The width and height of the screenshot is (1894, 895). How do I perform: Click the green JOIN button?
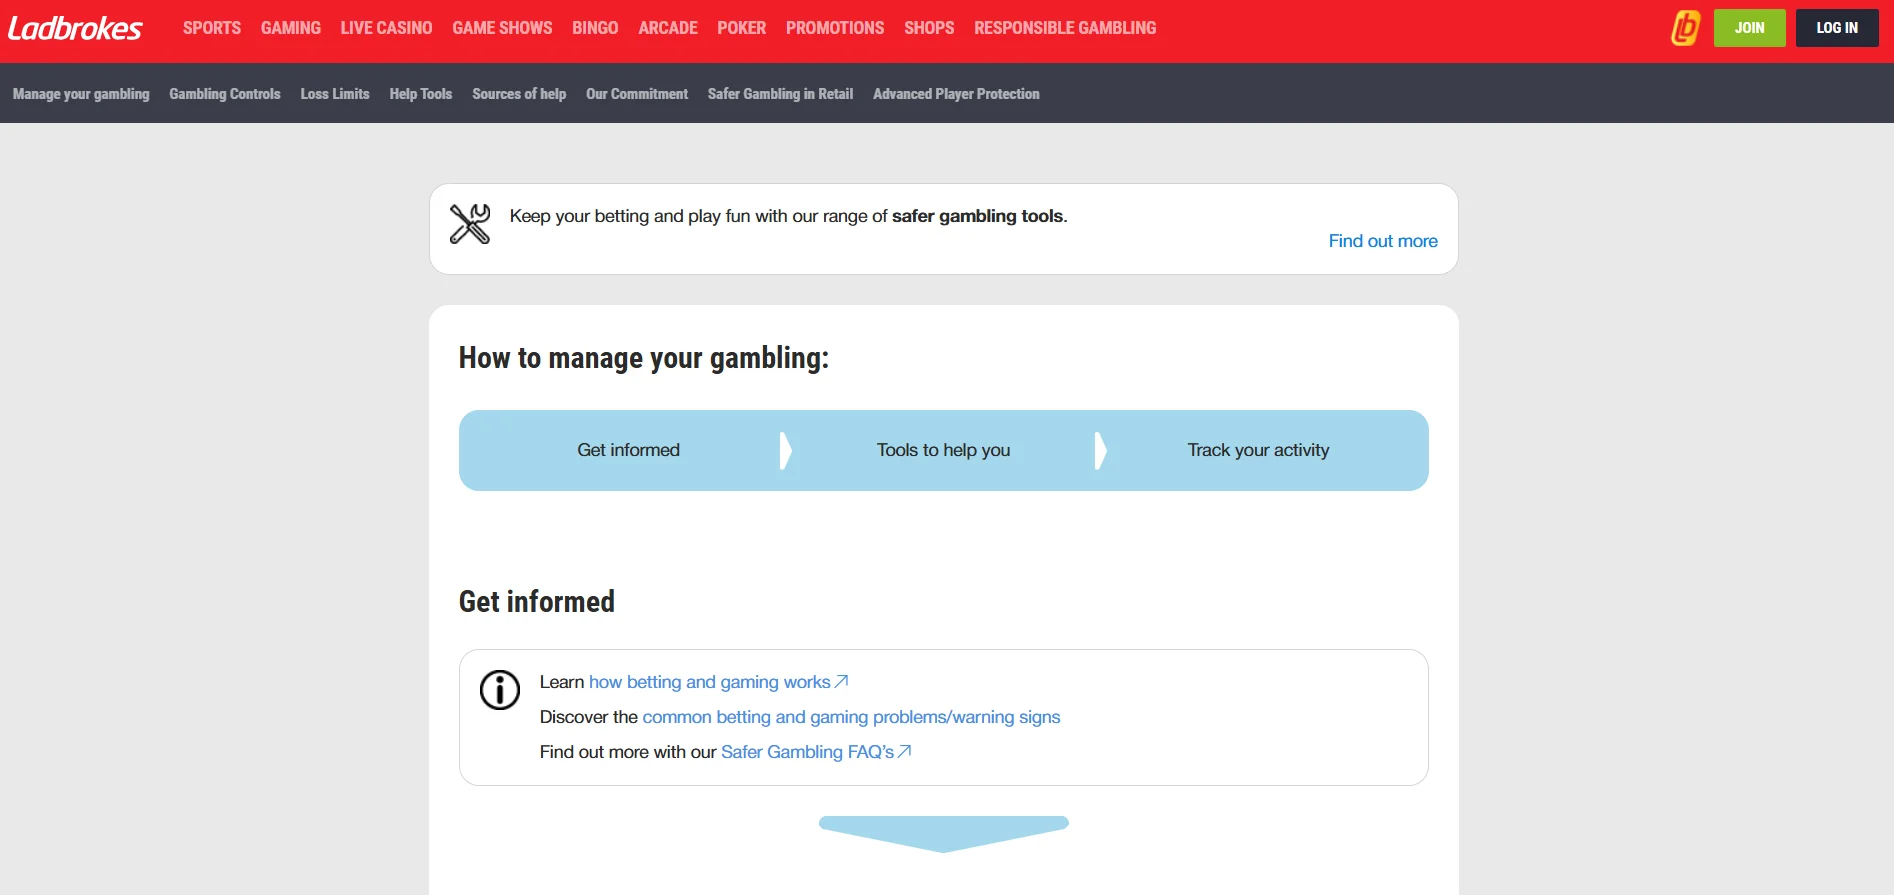1749,28
